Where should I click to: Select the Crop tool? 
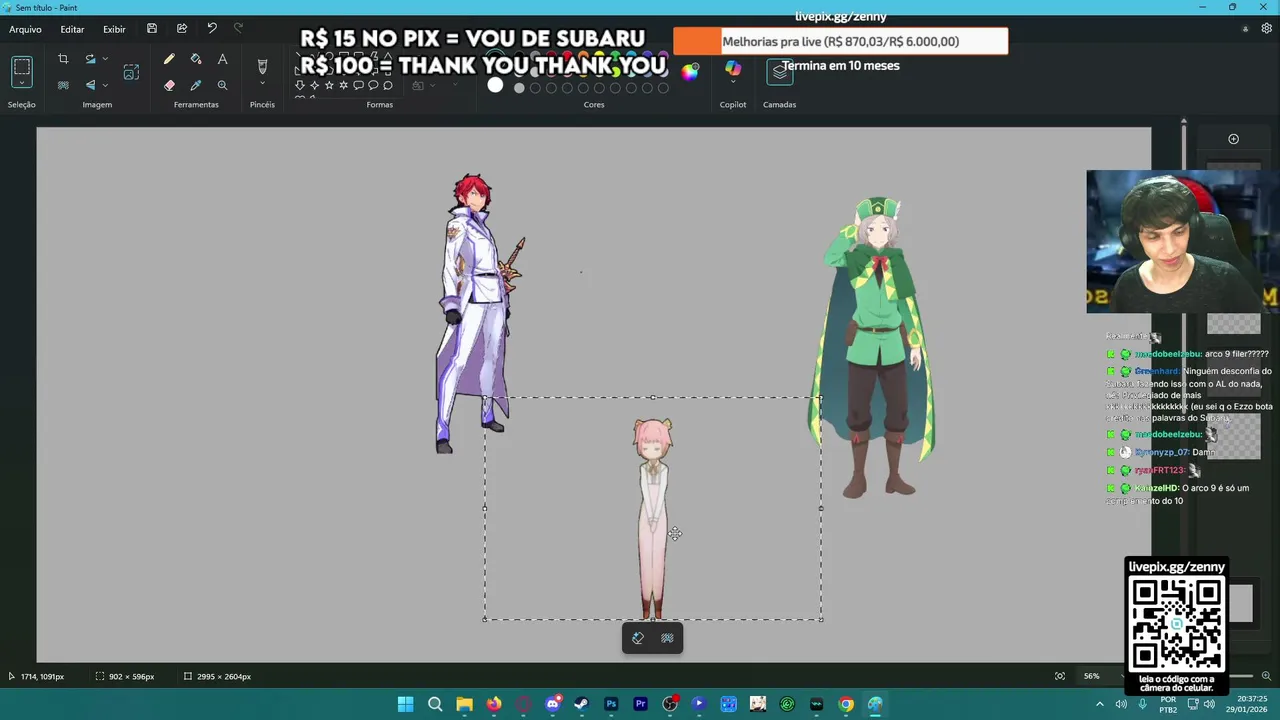pos(63,59)
